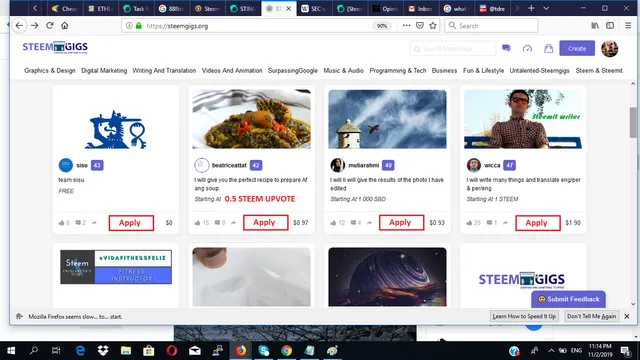This screenshot has width=640, height=360.
Task: Click mutiarahmi's avatar icon
Action: [338, 165]
